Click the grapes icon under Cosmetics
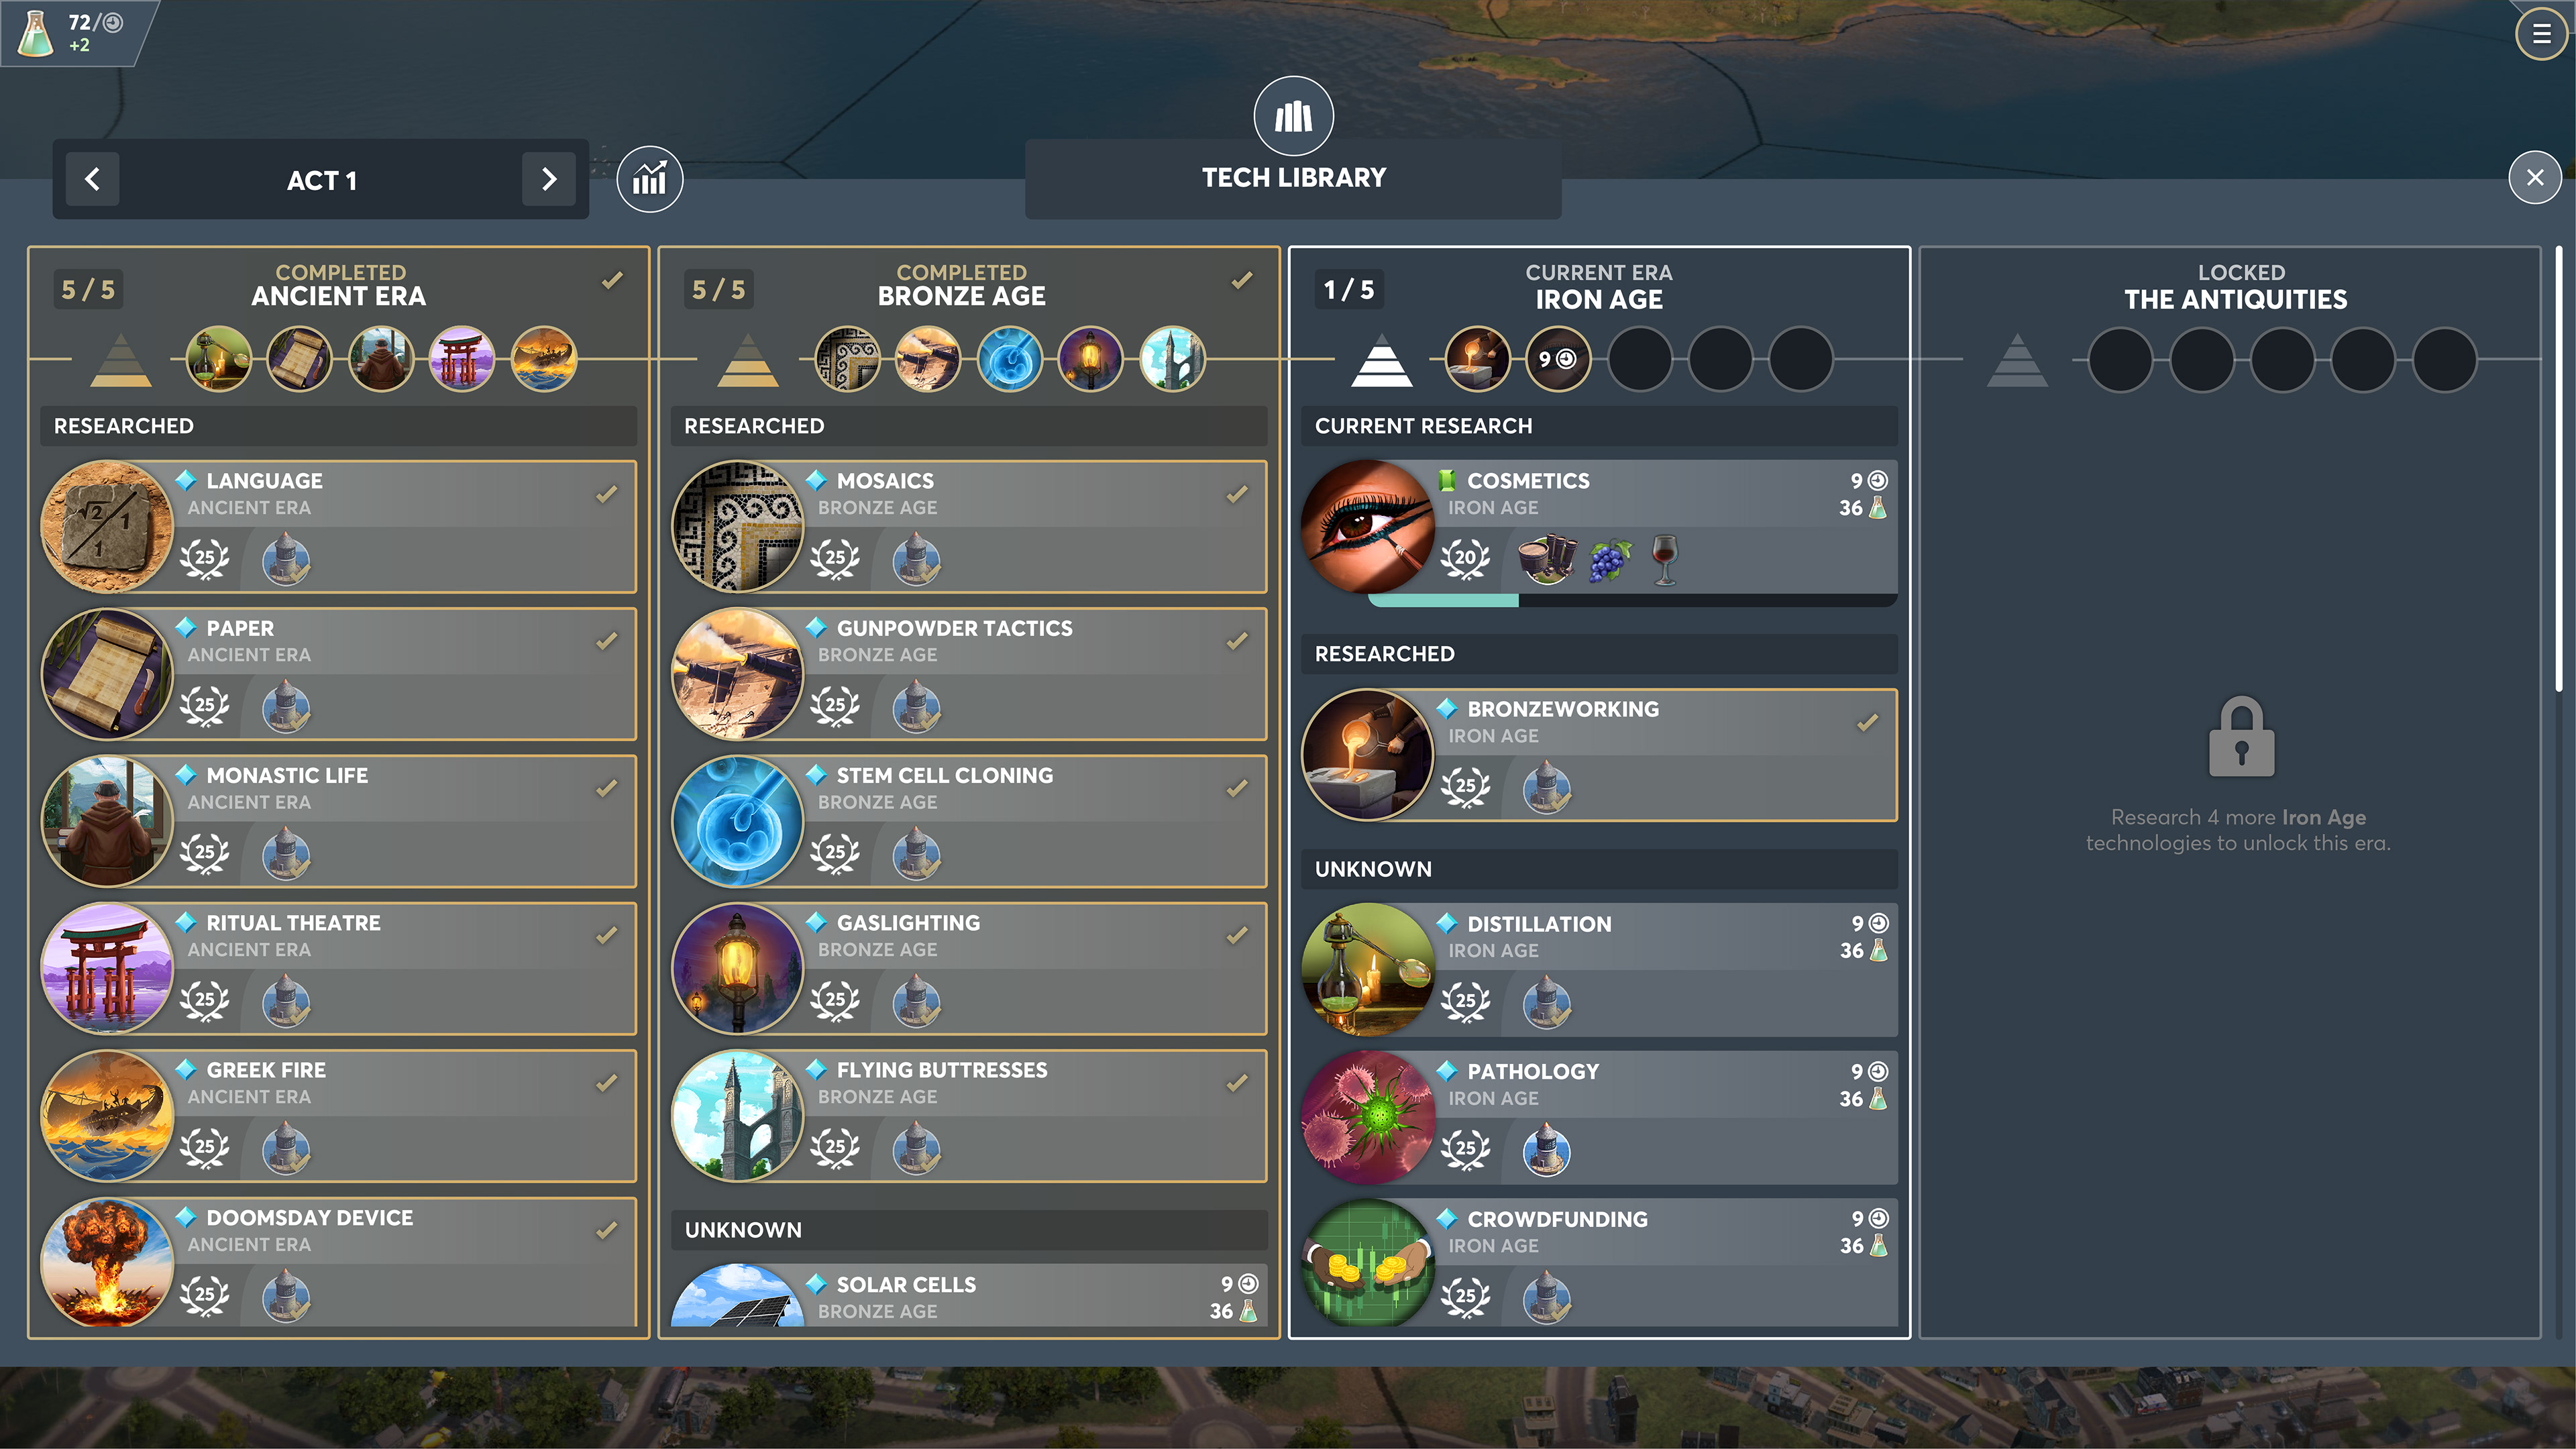 coord(1609,559)
